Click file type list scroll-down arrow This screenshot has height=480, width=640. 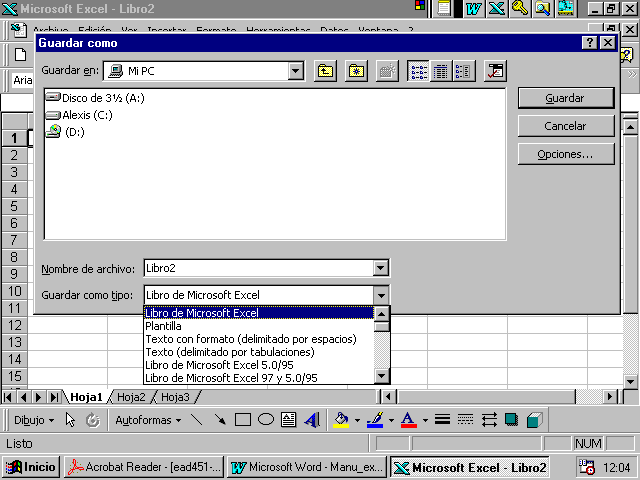(x=382, y=376)
